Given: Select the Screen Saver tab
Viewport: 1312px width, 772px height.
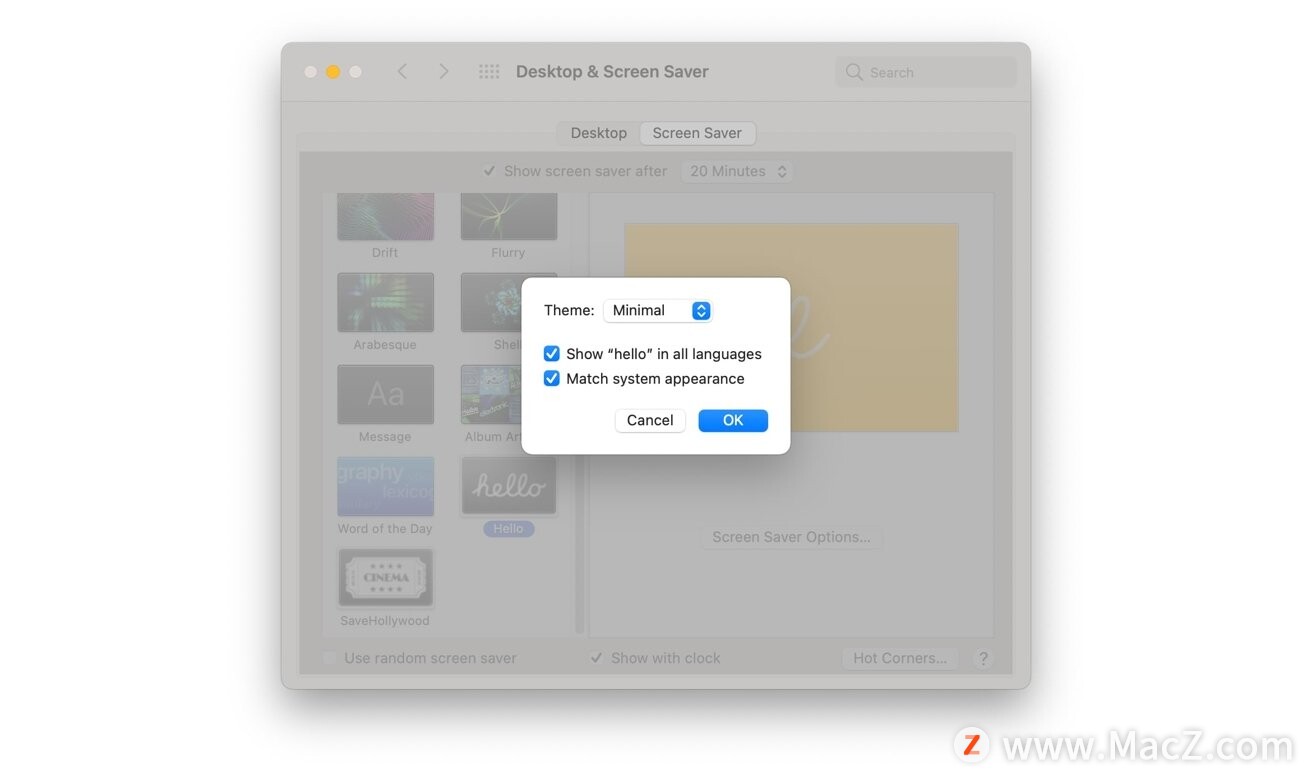Looking at the screenshot, I should click(697, 133).
